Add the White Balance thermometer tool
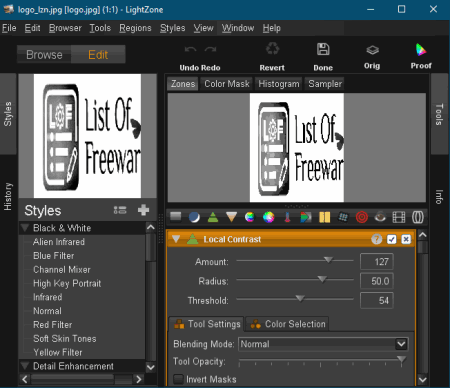 [x=287, y=217]
